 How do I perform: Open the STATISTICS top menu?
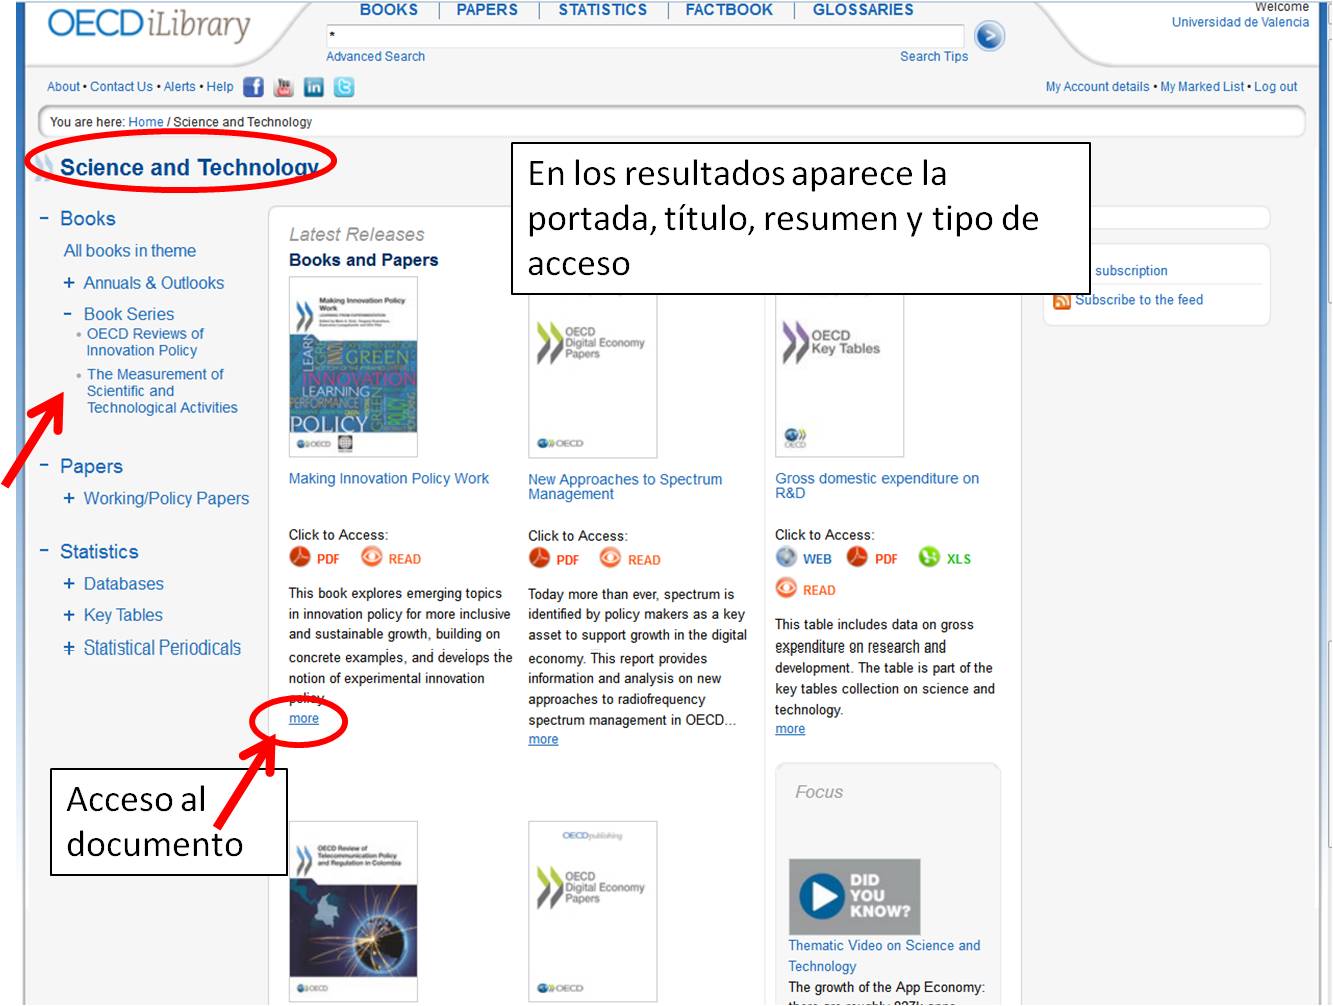603,10
